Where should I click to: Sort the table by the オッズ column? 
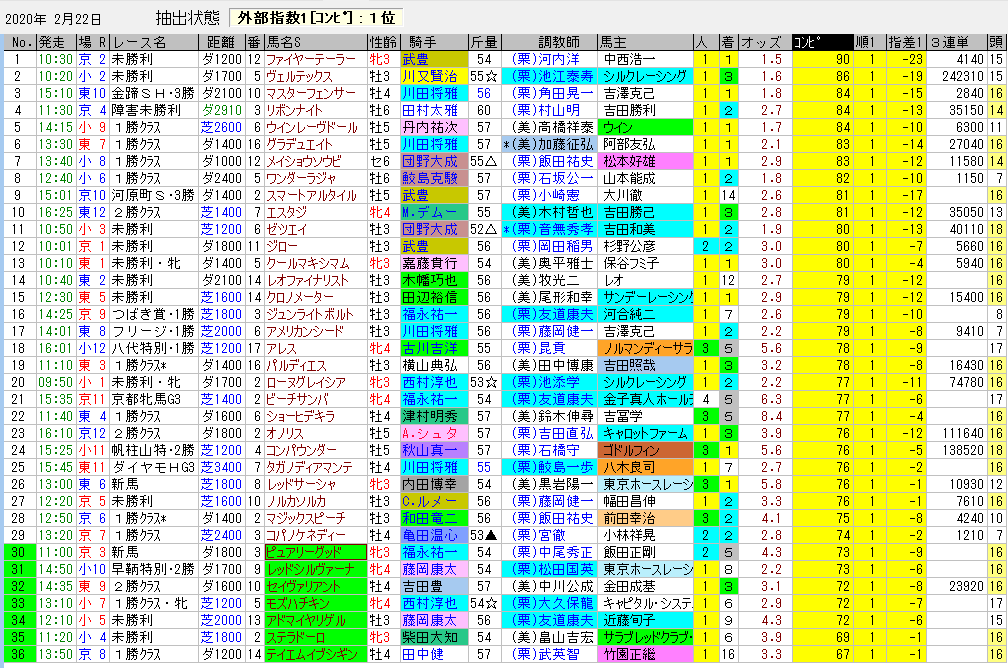pos(762,42)
